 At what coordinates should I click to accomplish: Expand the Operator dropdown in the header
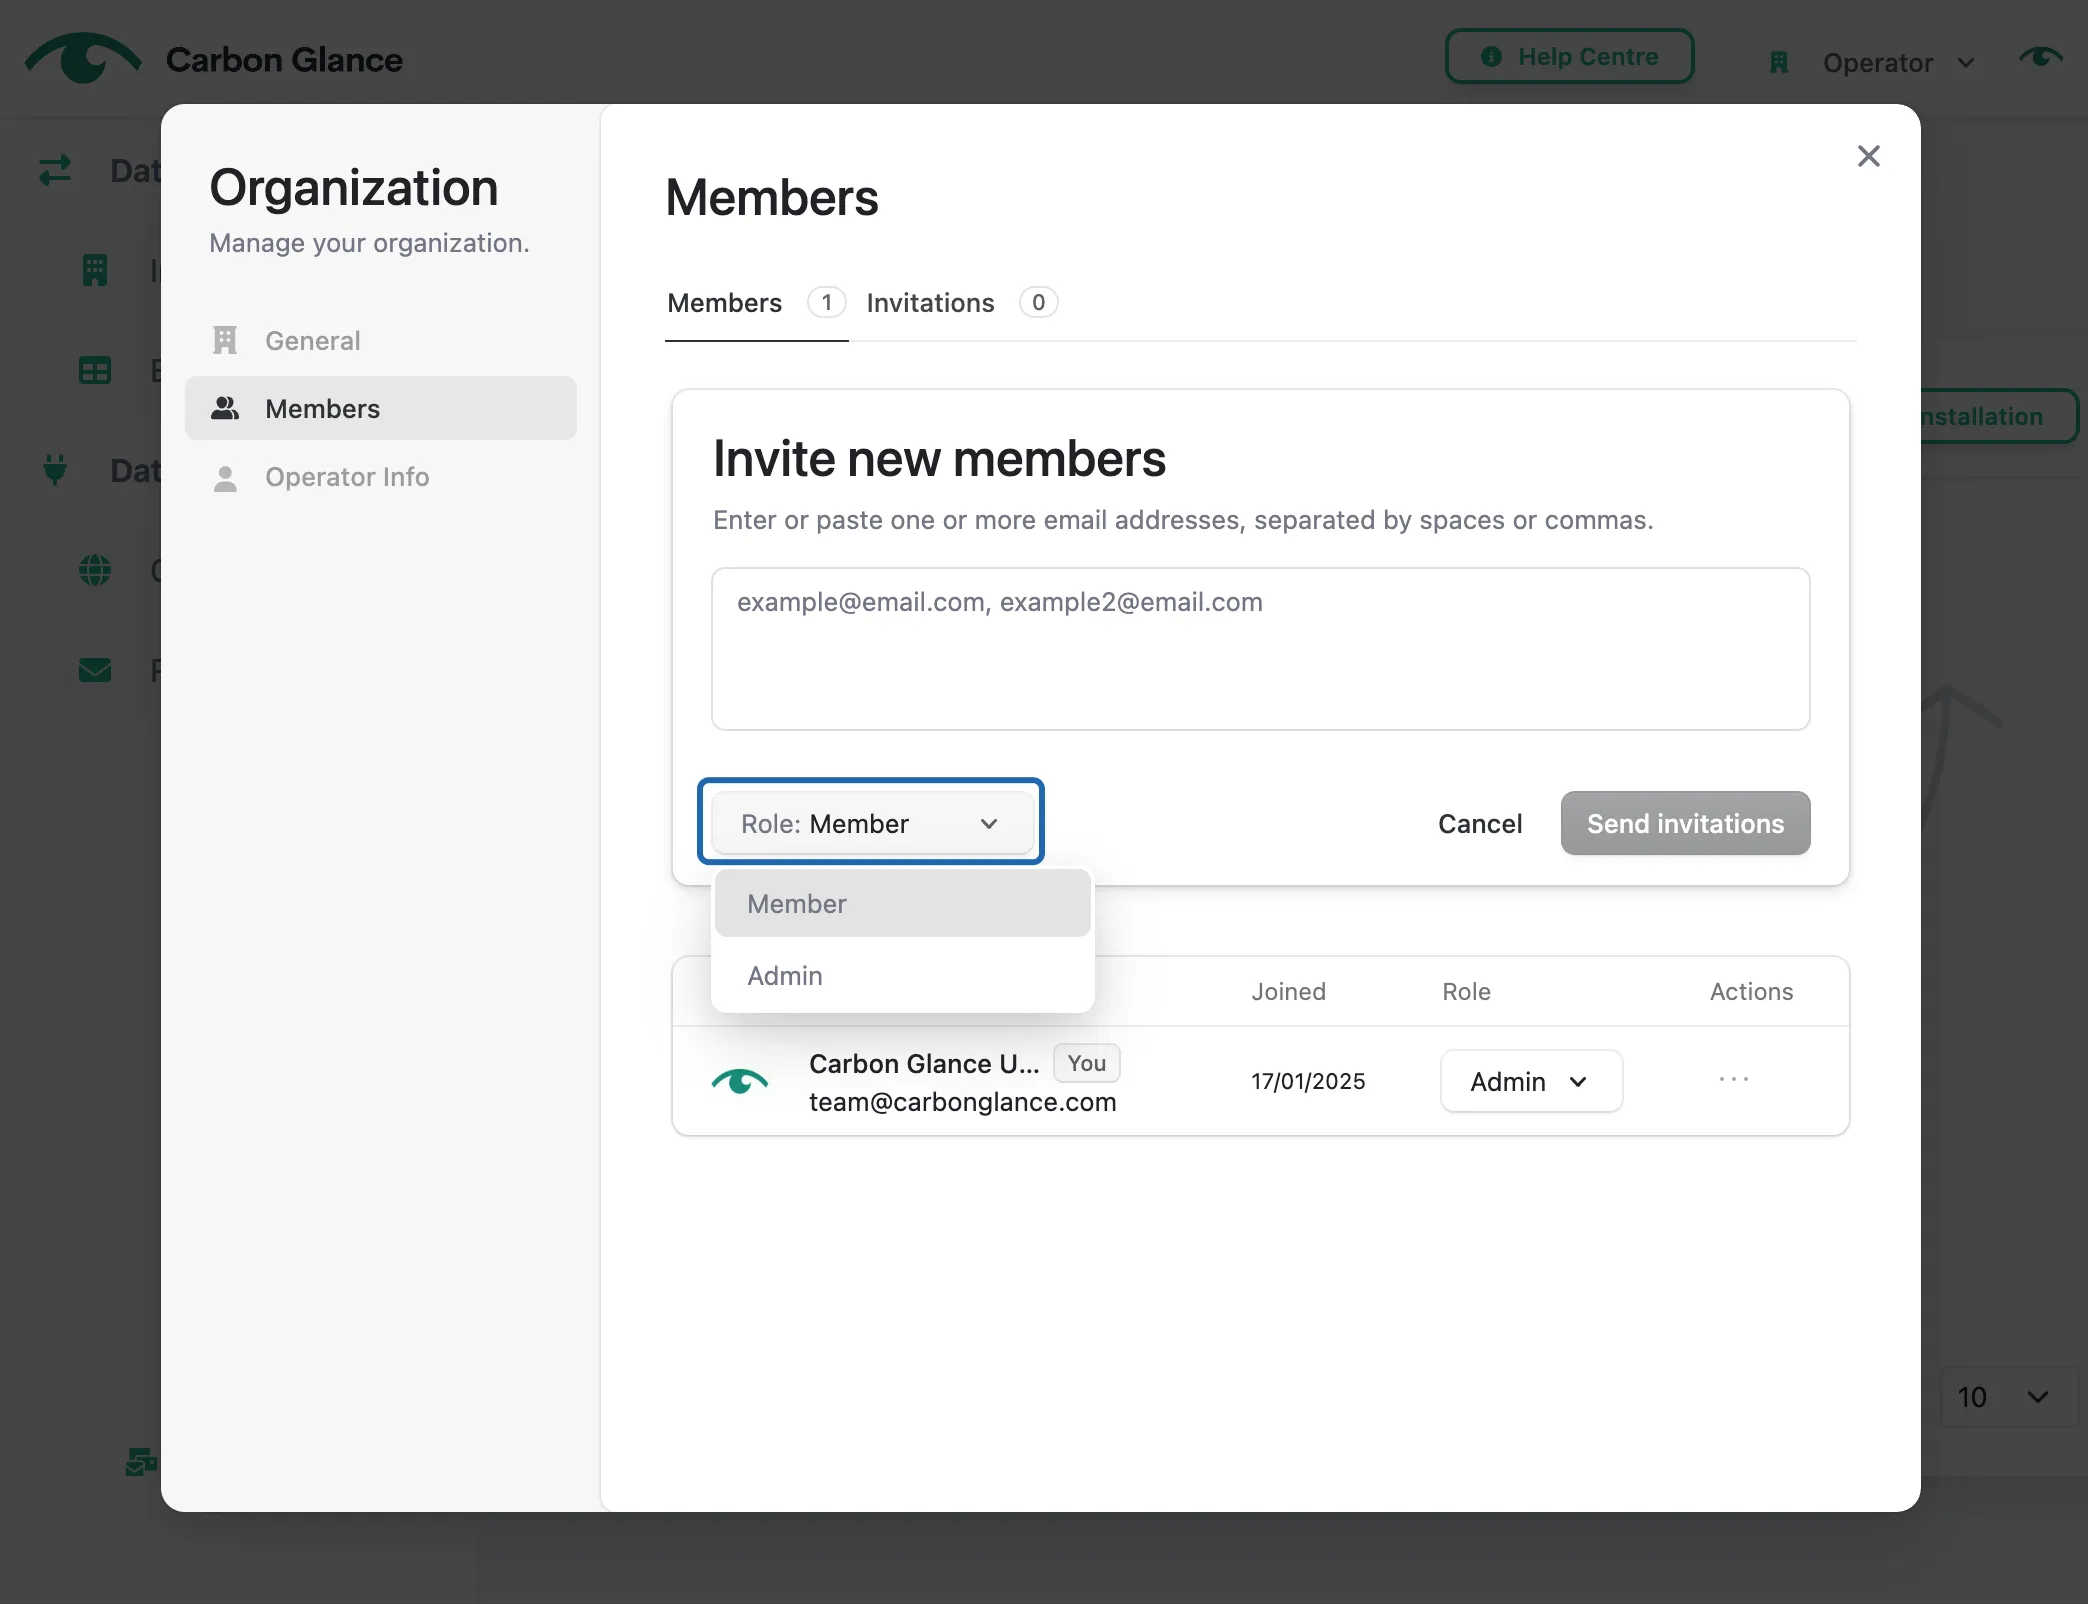pos(1898,63)
